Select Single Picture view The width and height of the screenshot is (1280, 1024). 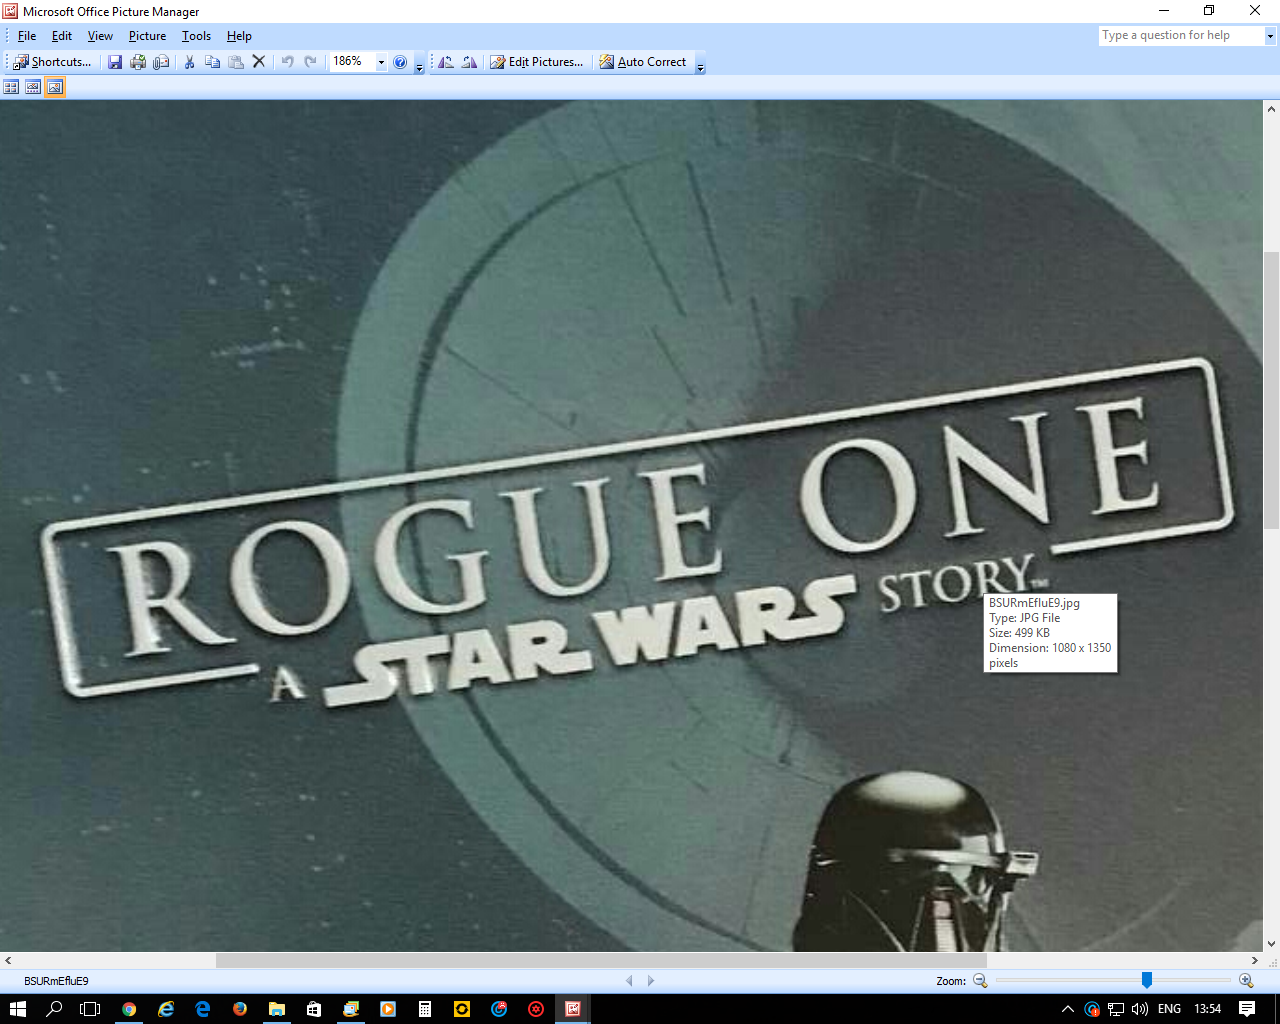55,87
